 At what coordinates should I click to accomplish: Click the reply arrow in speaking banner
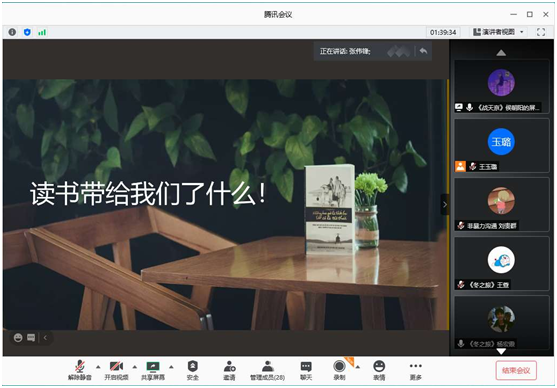pos(423,51)
